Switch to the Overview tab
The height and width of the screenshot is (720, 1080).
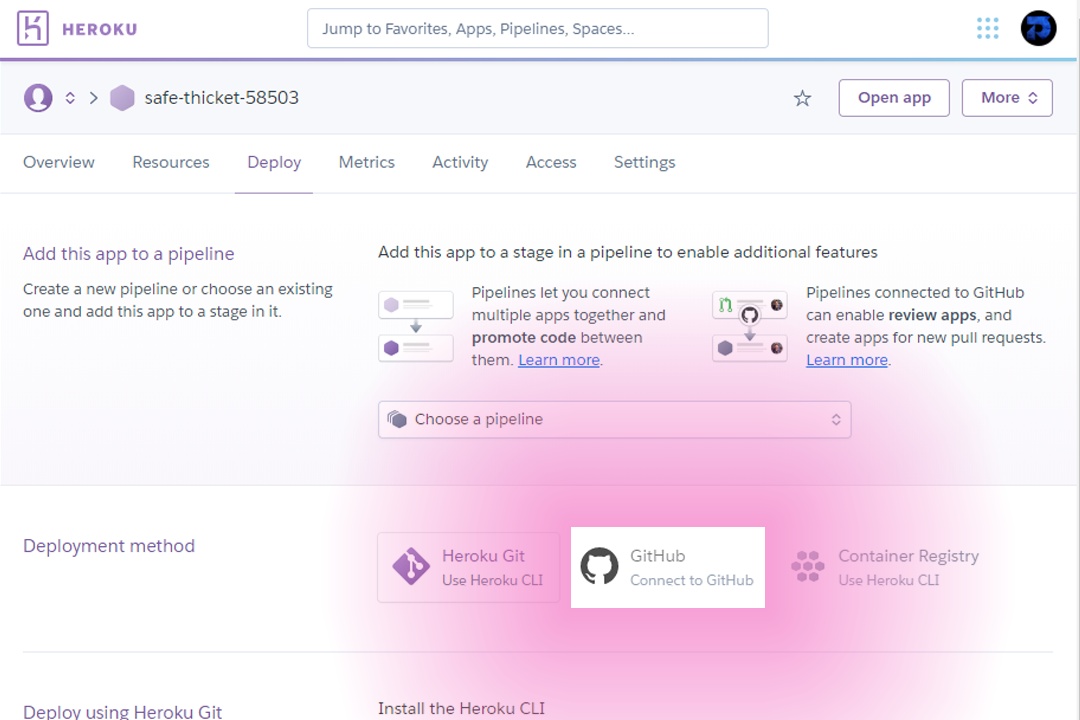pos(59,163)
